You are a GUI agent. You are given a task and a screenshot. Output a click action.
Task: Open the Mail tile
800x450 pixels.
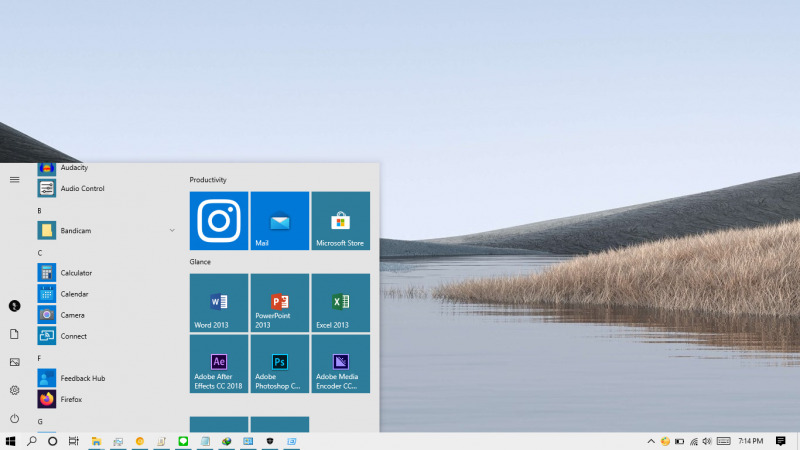pos(280,220)
